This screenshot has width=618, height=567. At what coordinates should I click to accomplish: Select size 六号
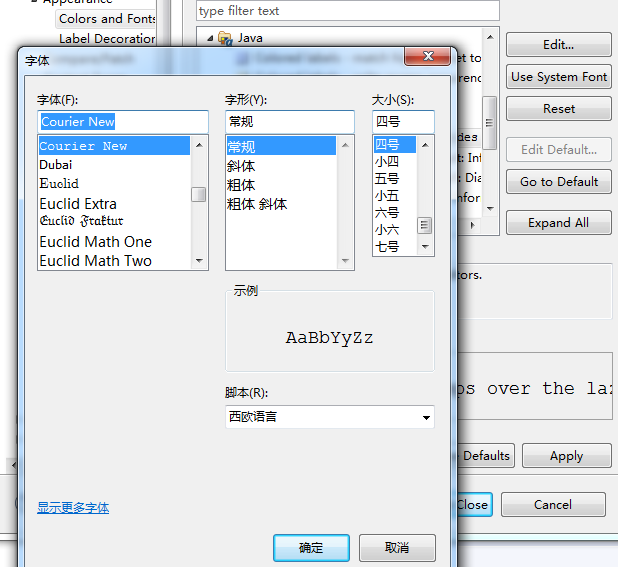[395, 212]
